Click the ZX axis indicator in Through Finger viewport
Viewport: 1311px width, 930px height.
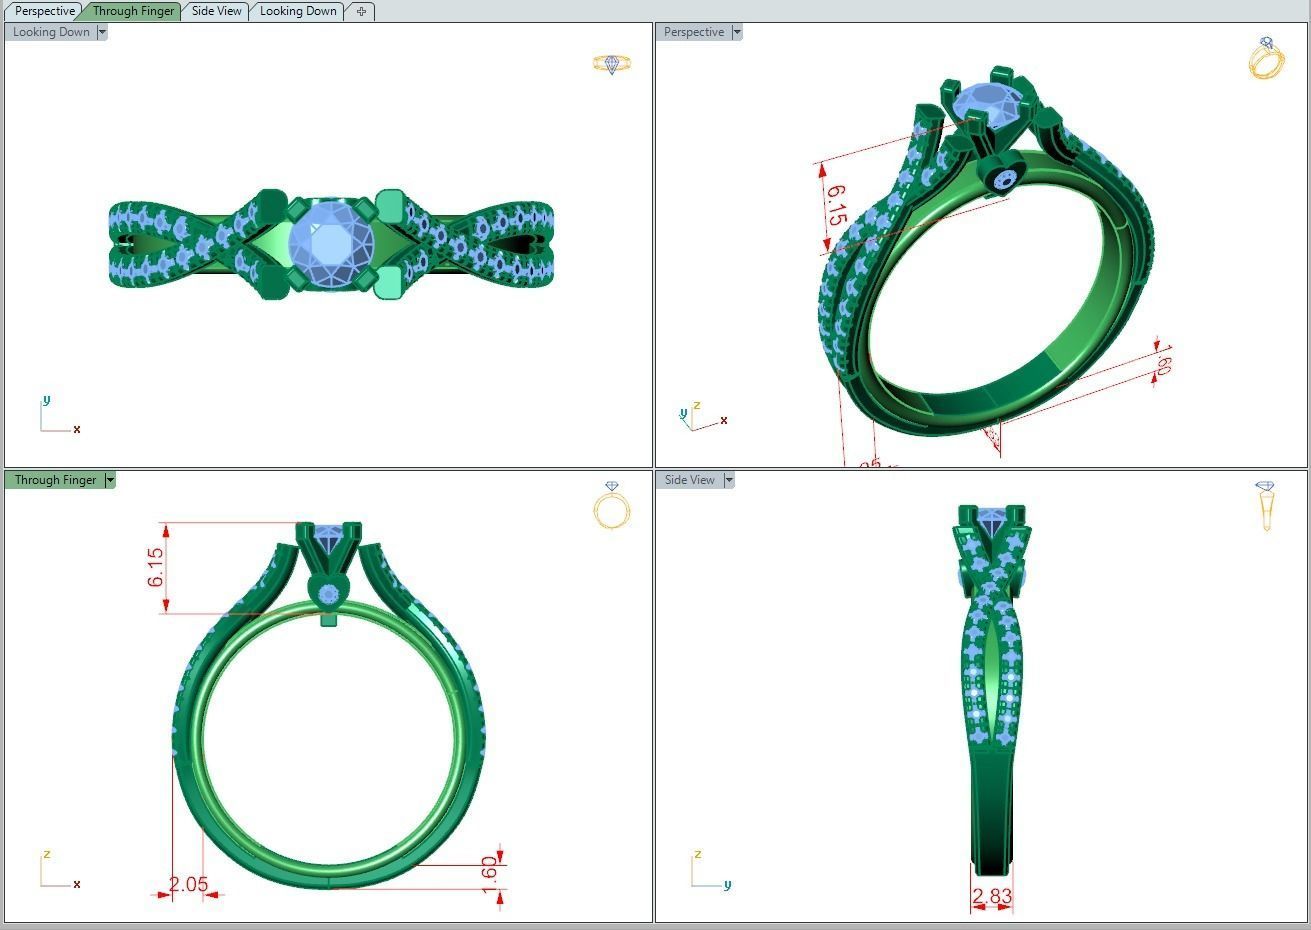point(59,870)
